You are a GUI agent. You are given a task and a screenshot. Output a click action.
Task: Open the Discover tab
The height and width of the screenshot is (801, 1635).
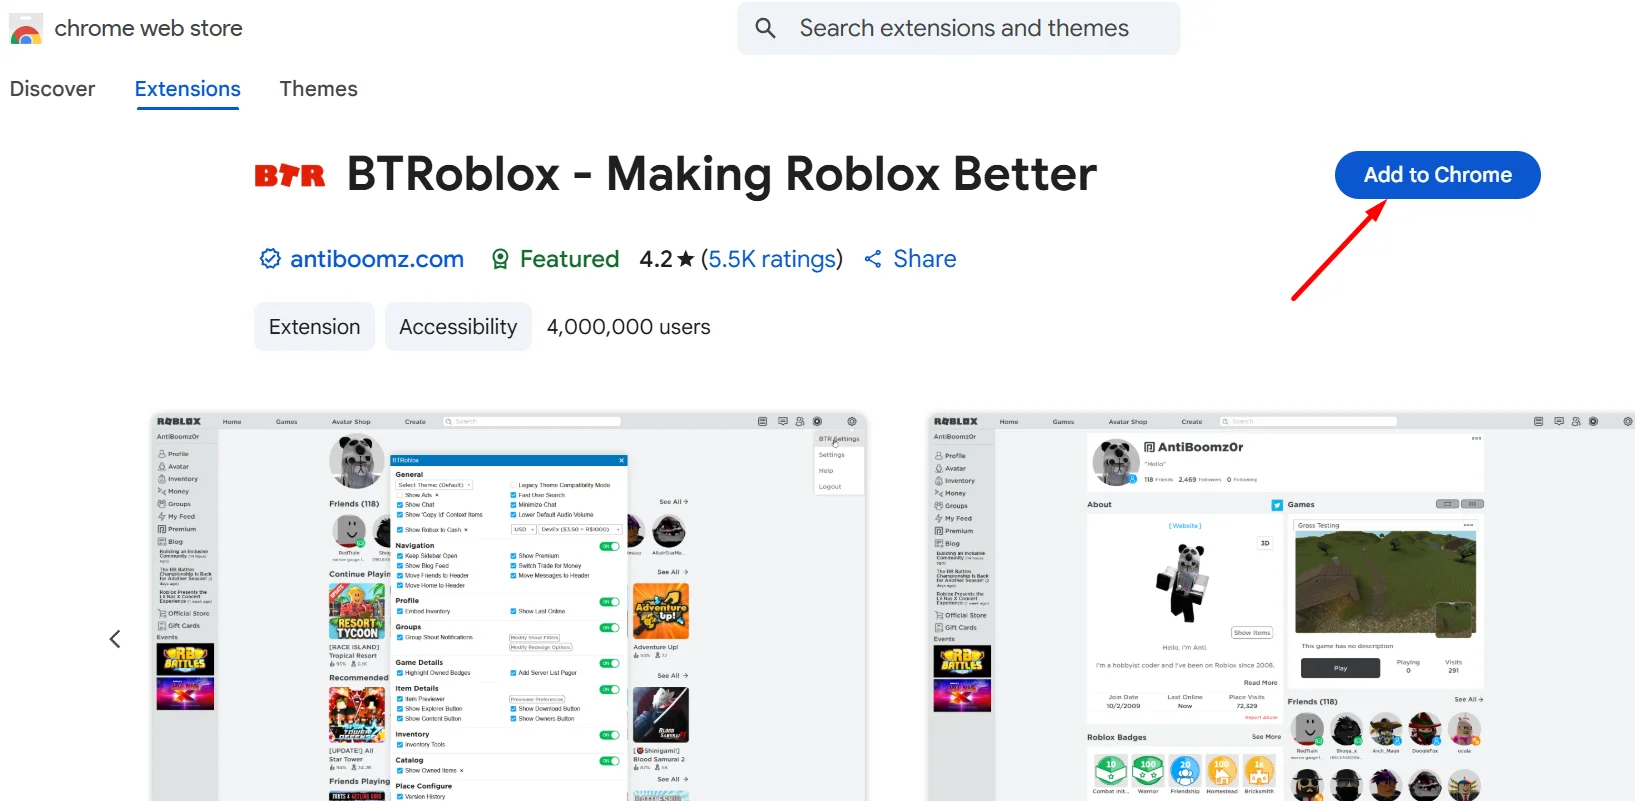pyautogui.click(x=52, y=89)
